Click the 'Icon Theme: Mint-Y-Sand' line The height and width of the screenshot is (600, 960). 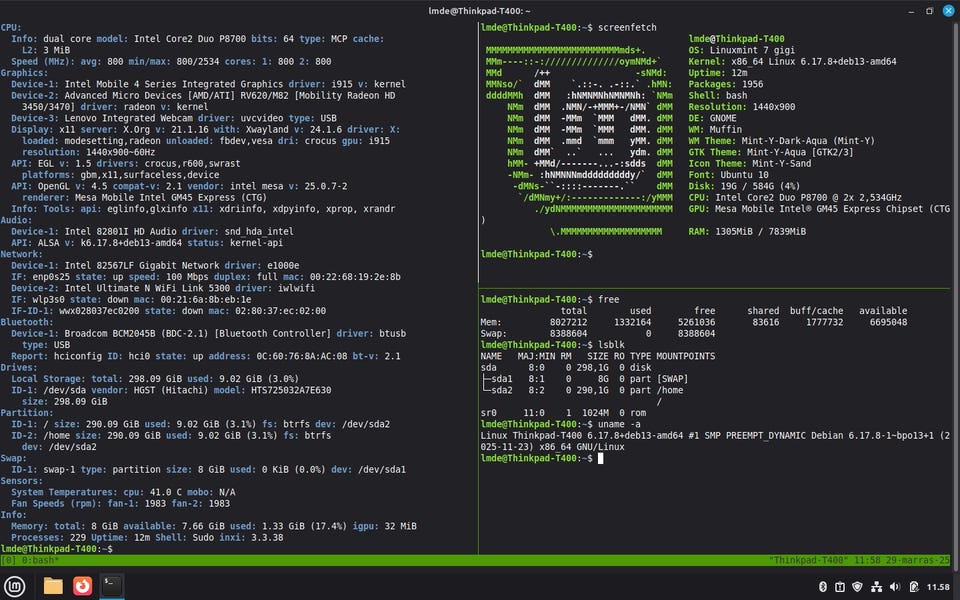point(749,163)
